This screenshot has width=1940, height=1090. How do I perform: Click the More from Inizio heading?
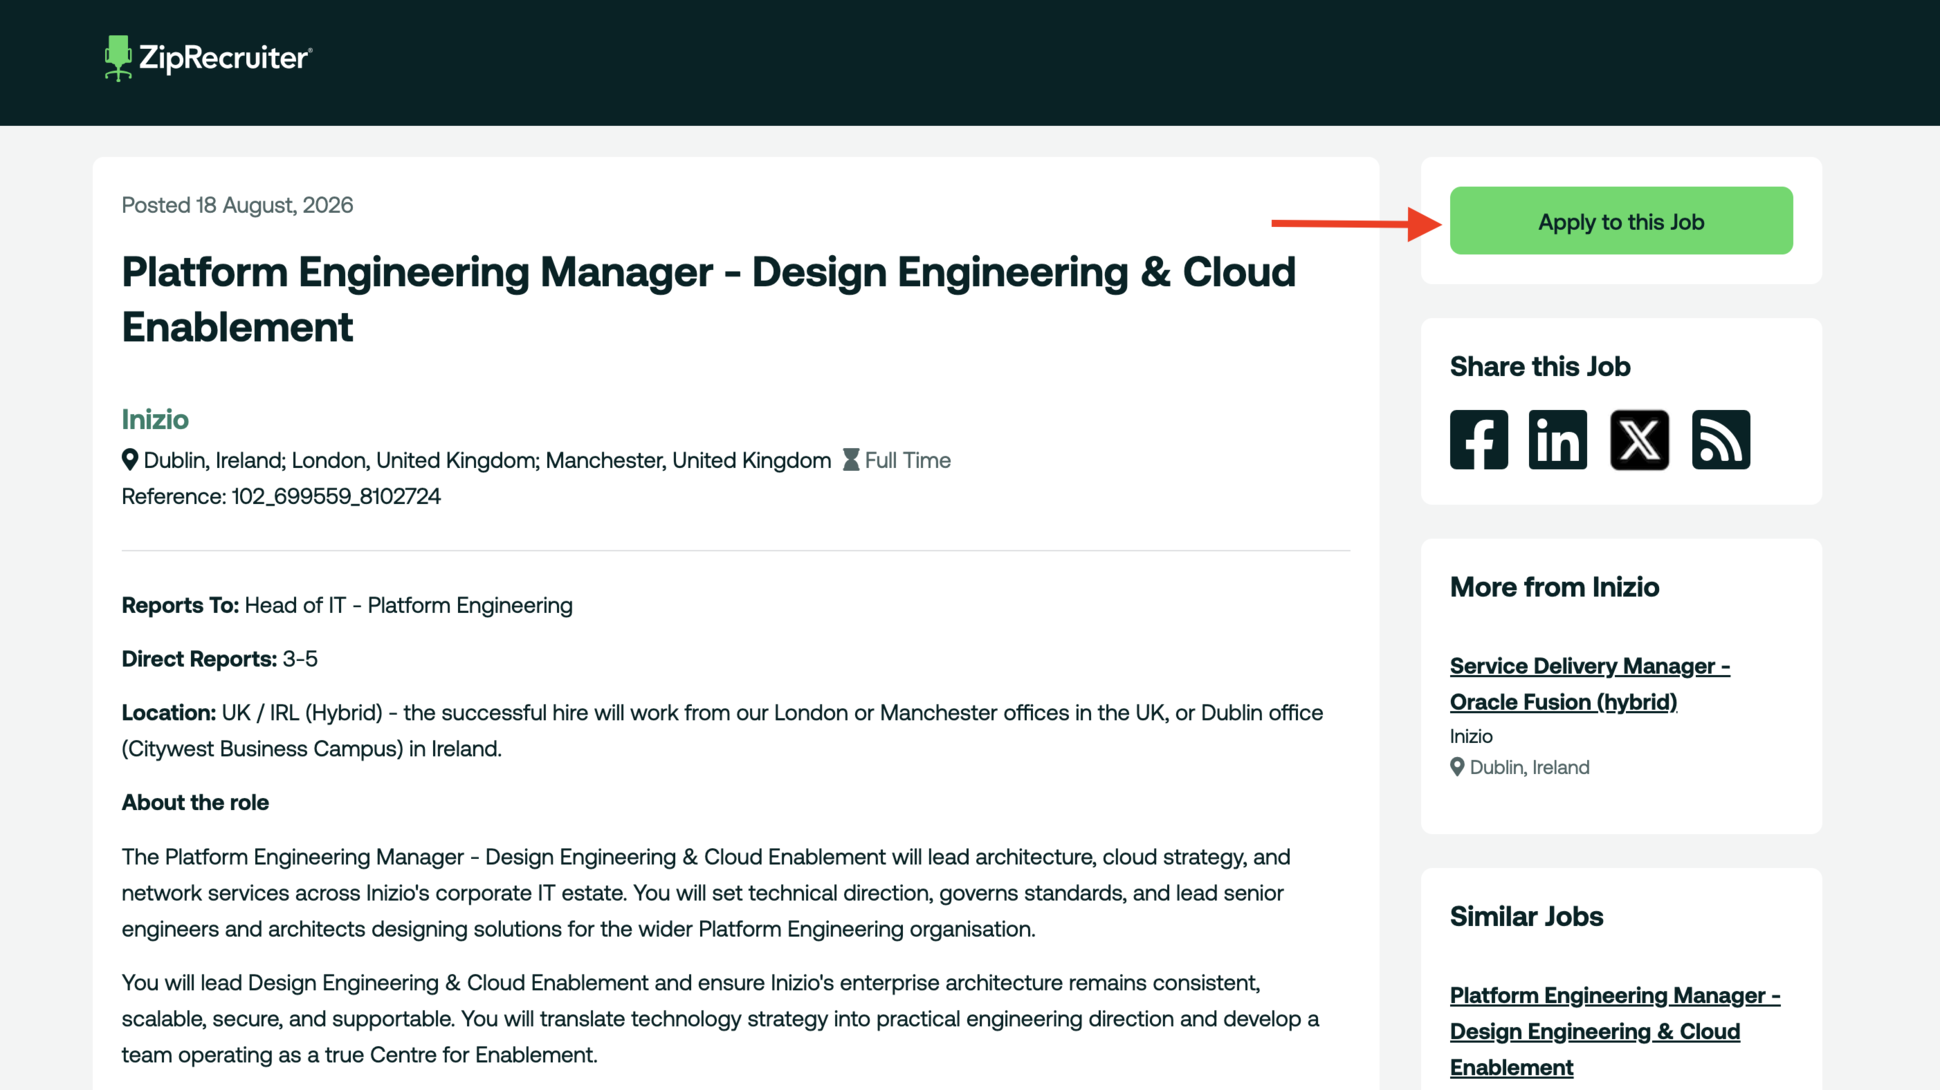[x=1554, y=587]
